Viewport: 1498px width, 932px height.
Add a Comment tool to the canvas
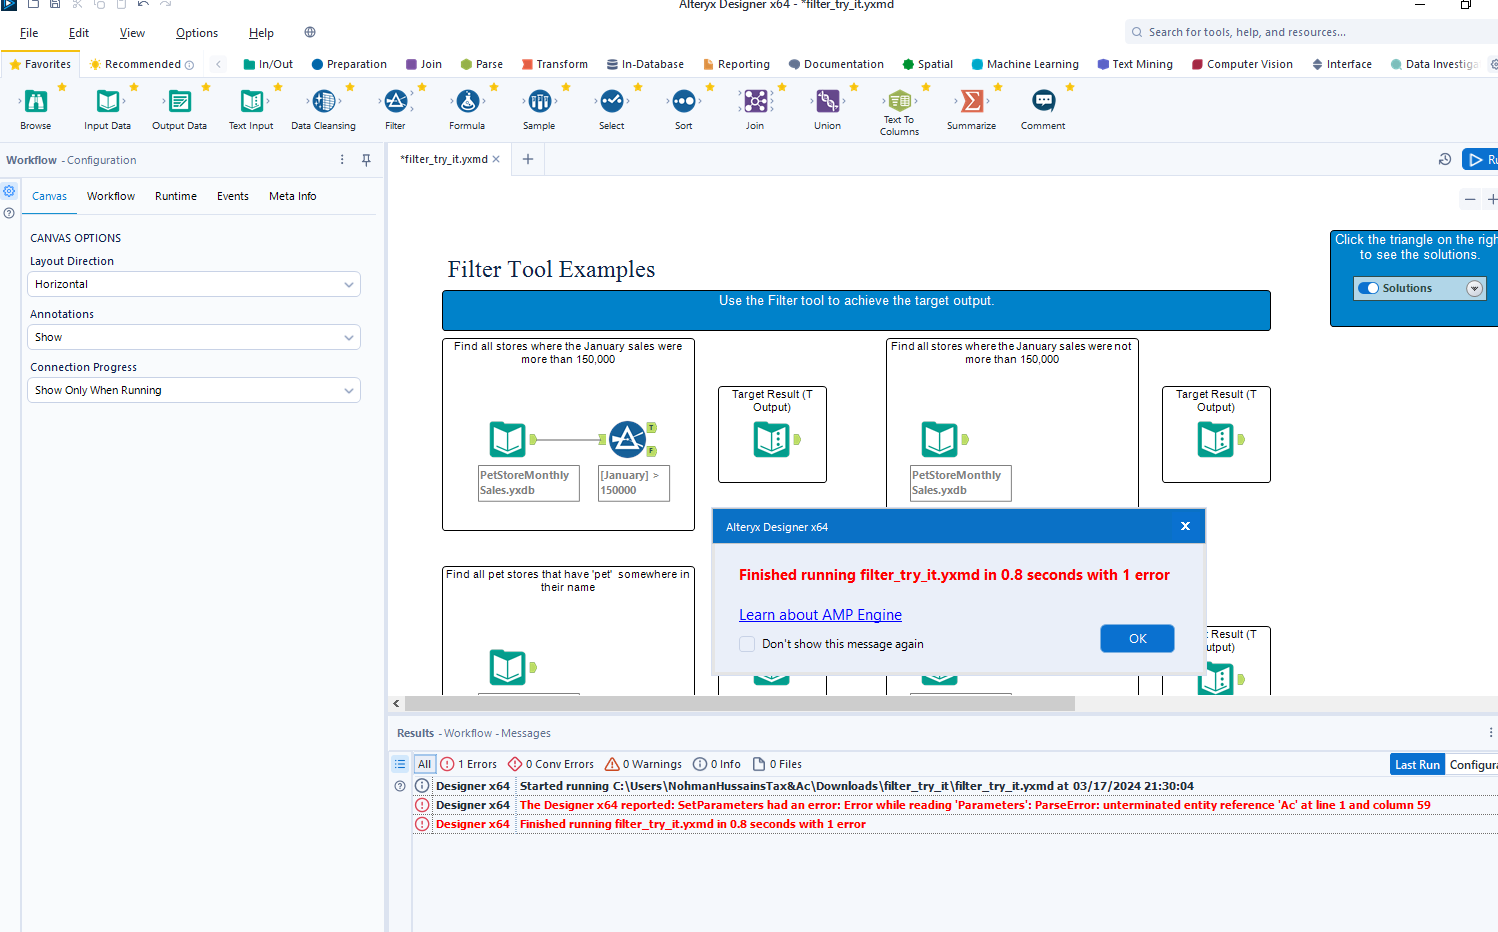pyautogui.click(x=1043, y=101)
